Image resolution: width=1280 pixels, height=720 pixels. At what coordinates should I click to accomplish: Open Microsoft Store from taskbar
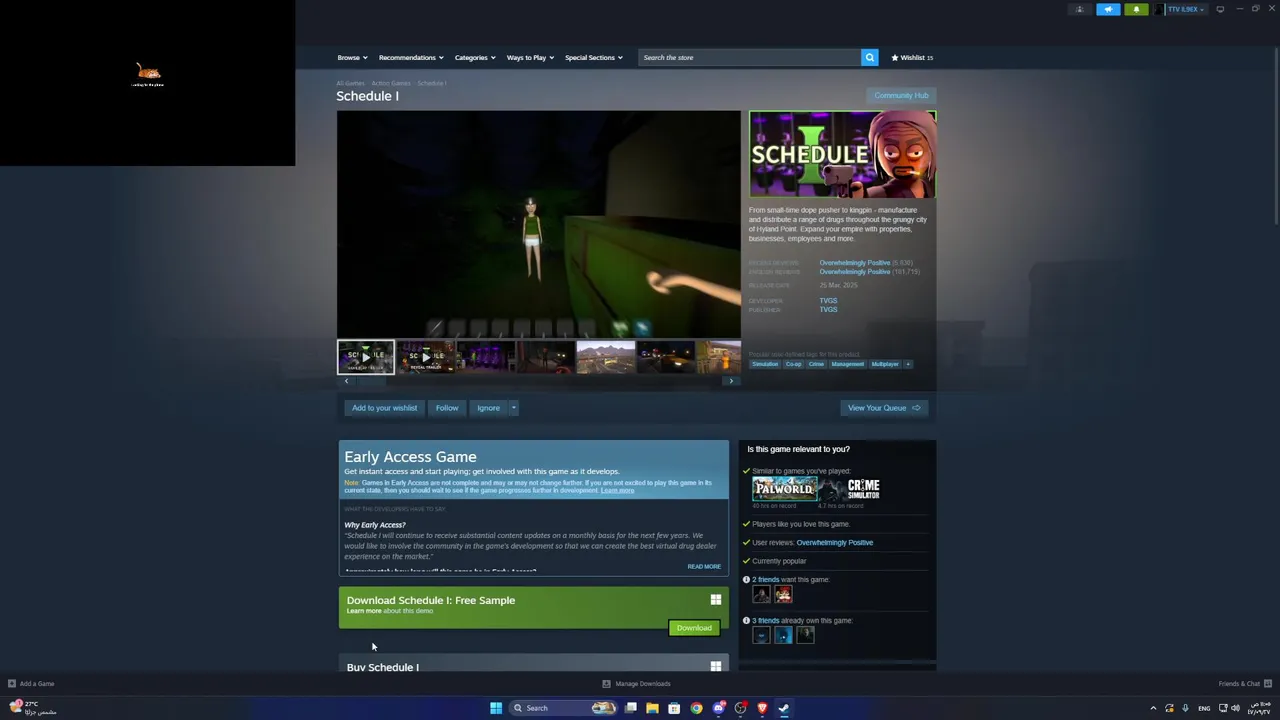click(x=674, y=708)
